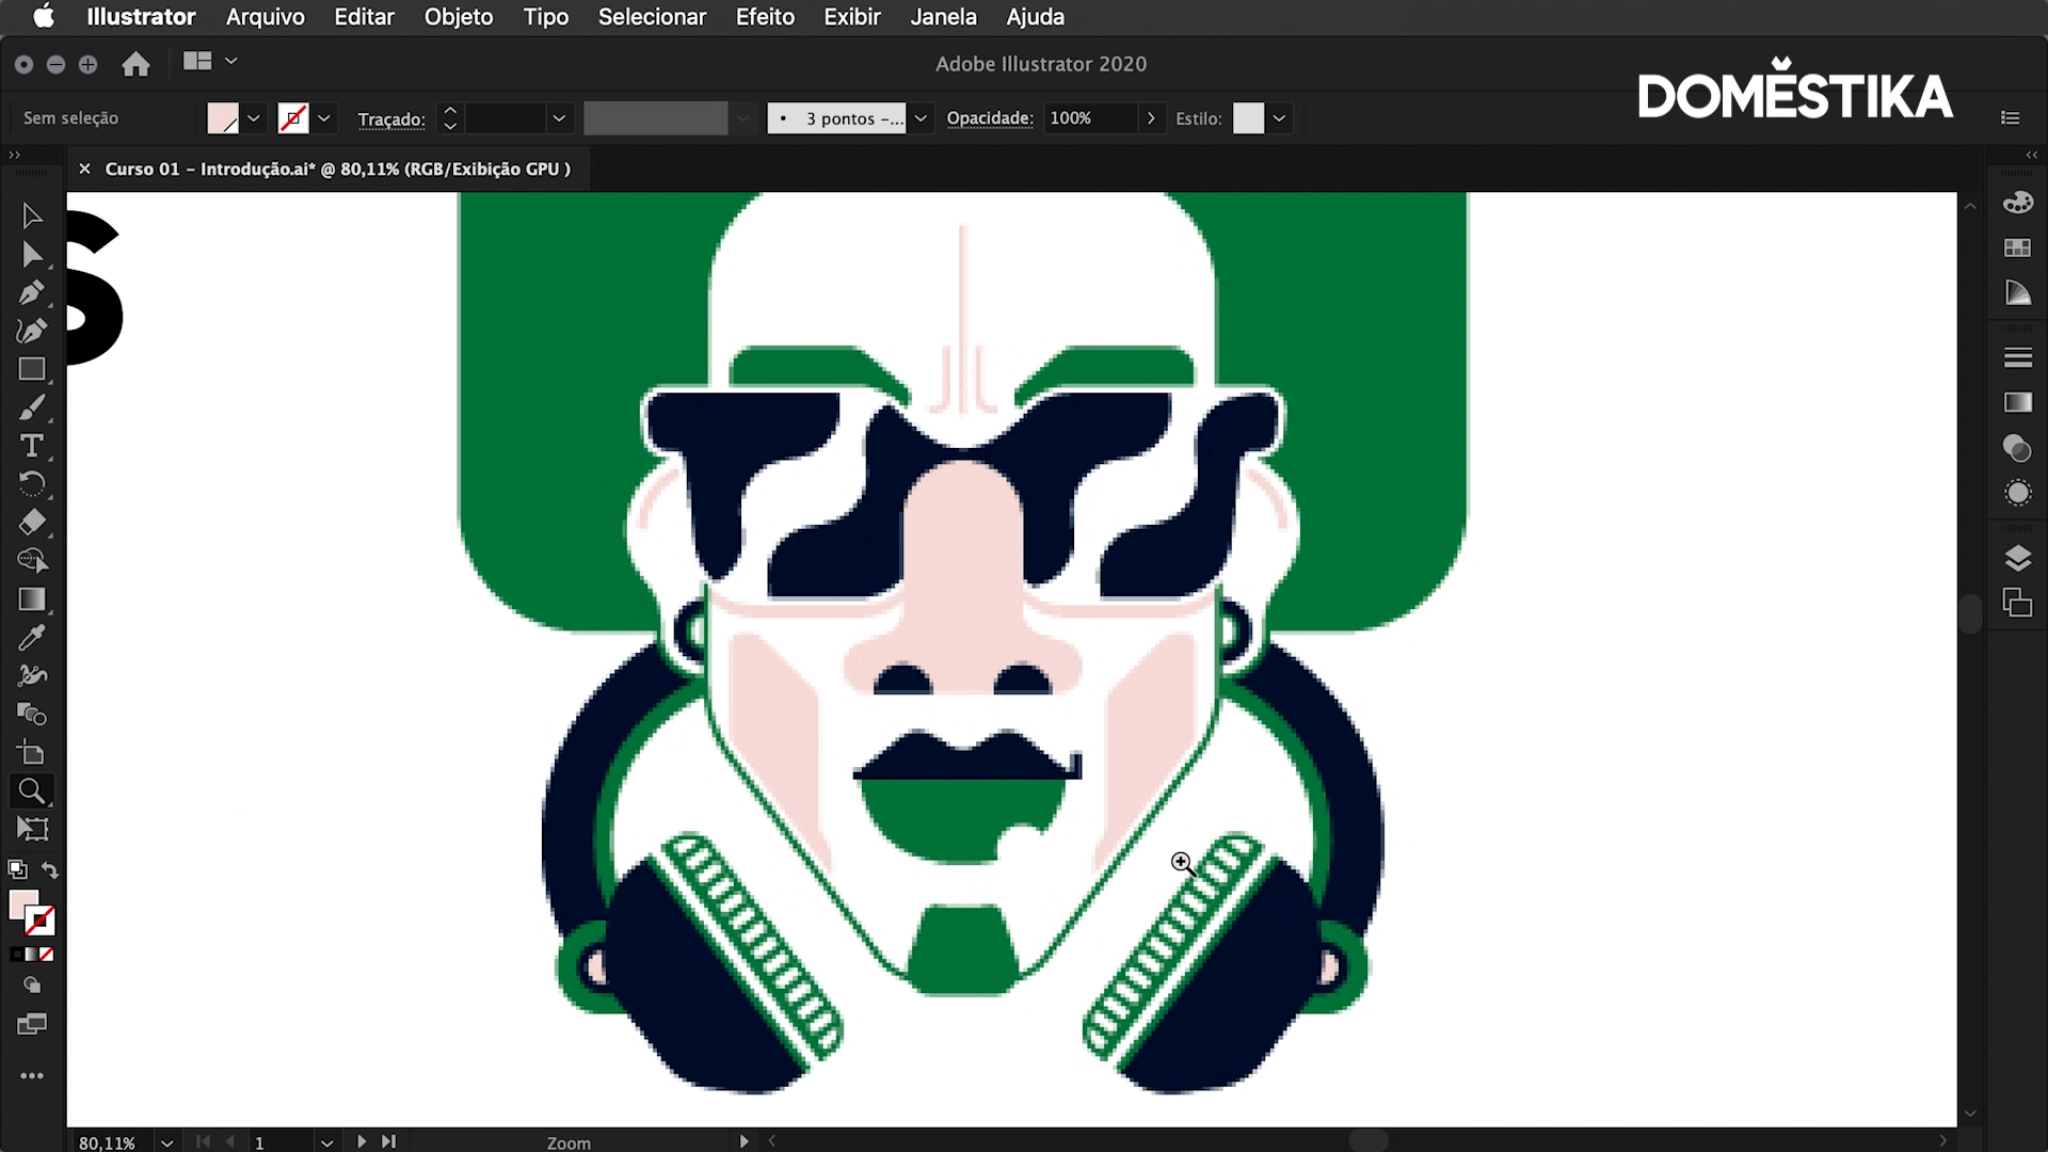Swap fill and stroke colors

50,869
